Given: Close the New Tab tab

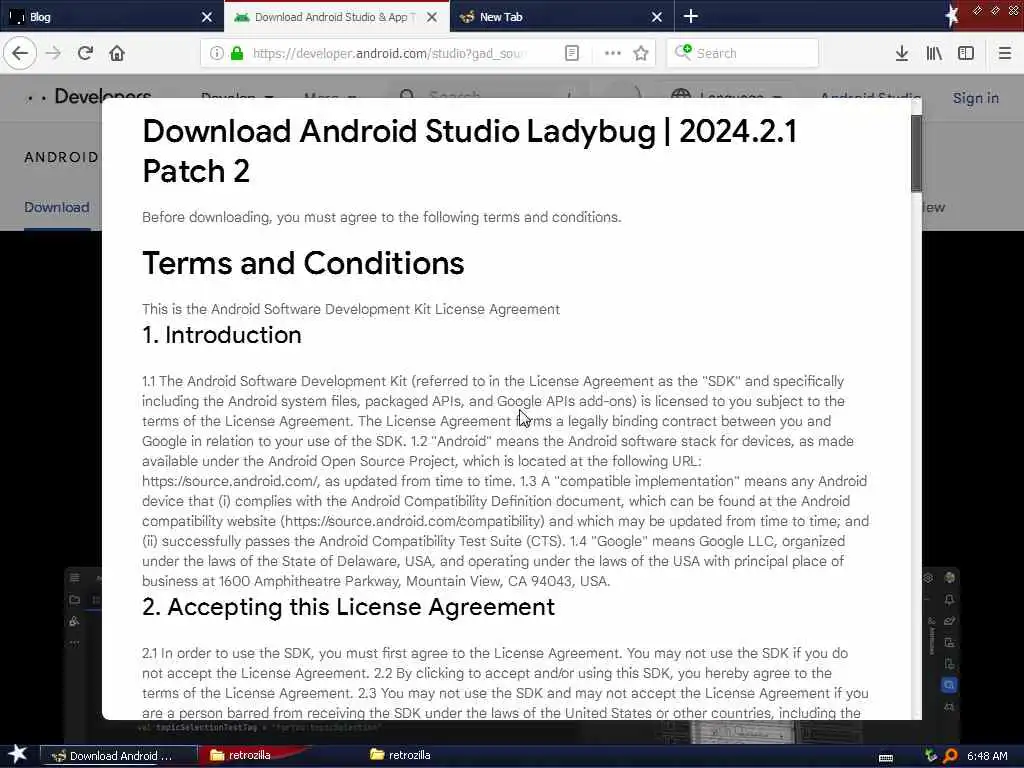Looking at the screenshot, I should point(657,17).
